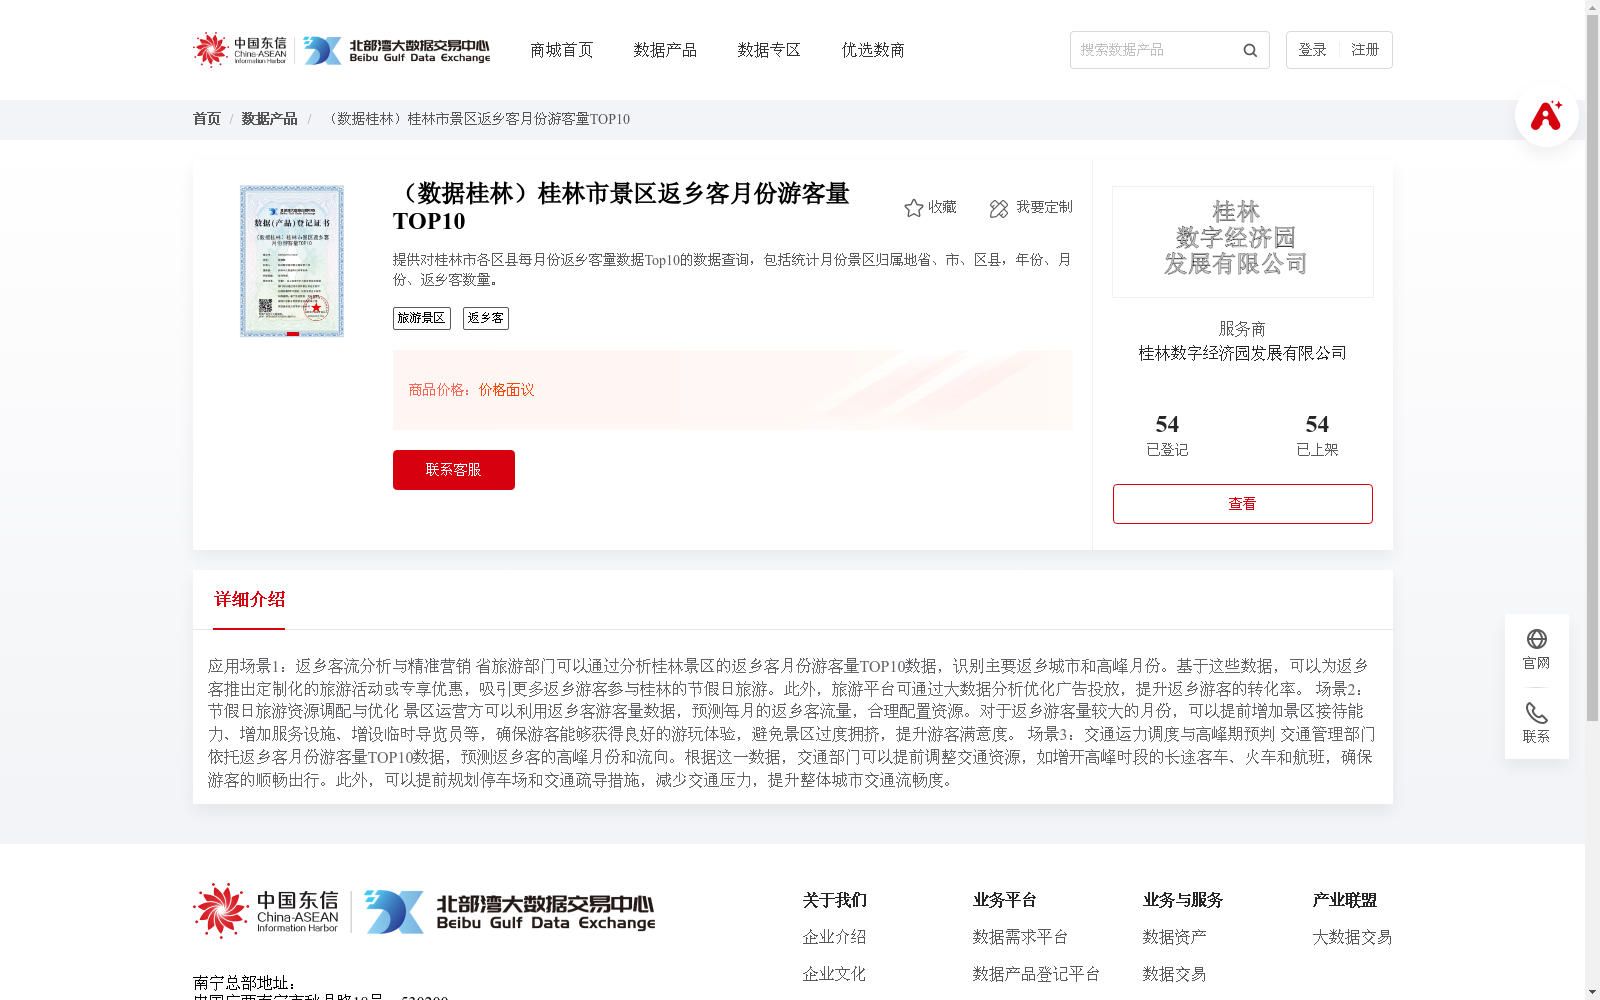Click the red 联系客服 button
Viewport: 1600px width, 1000px height.
pyautogui.click(x=454, y=470)
